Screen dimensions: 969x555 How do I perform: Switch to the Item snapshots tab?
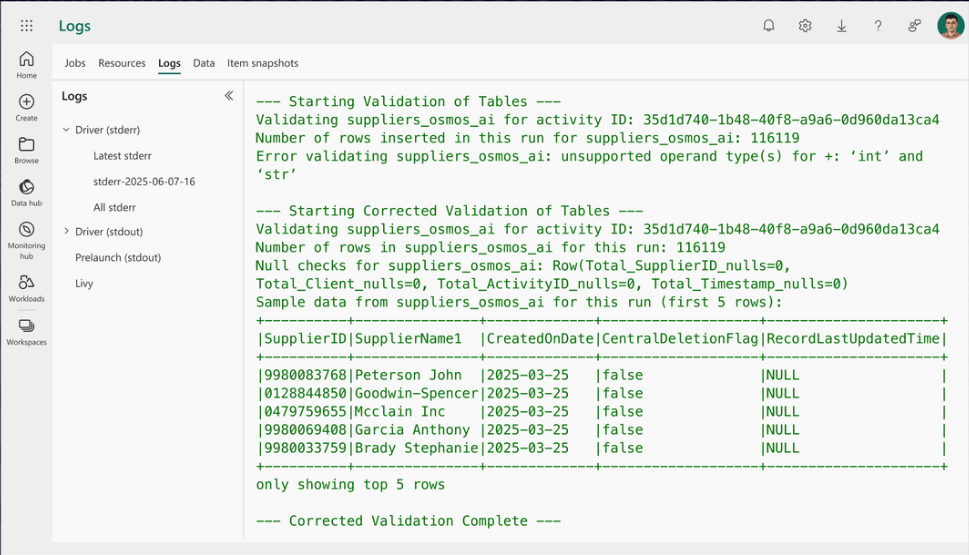coord(262,63)
